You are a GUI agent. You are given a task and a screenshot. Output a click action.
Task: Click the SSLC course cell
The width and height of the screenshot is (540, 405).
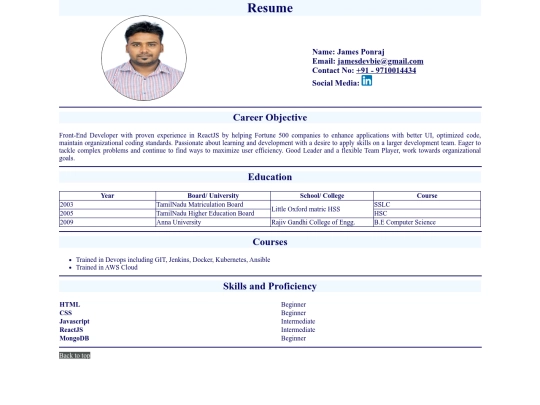click(427, 205)
